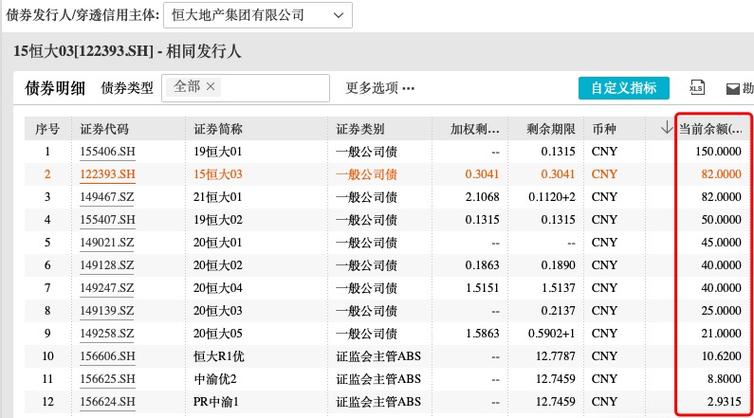The width and height of the screenshot is (754, 418).
Task: Click remaining term value 0.1120+2
Action: tap(552, 197)
